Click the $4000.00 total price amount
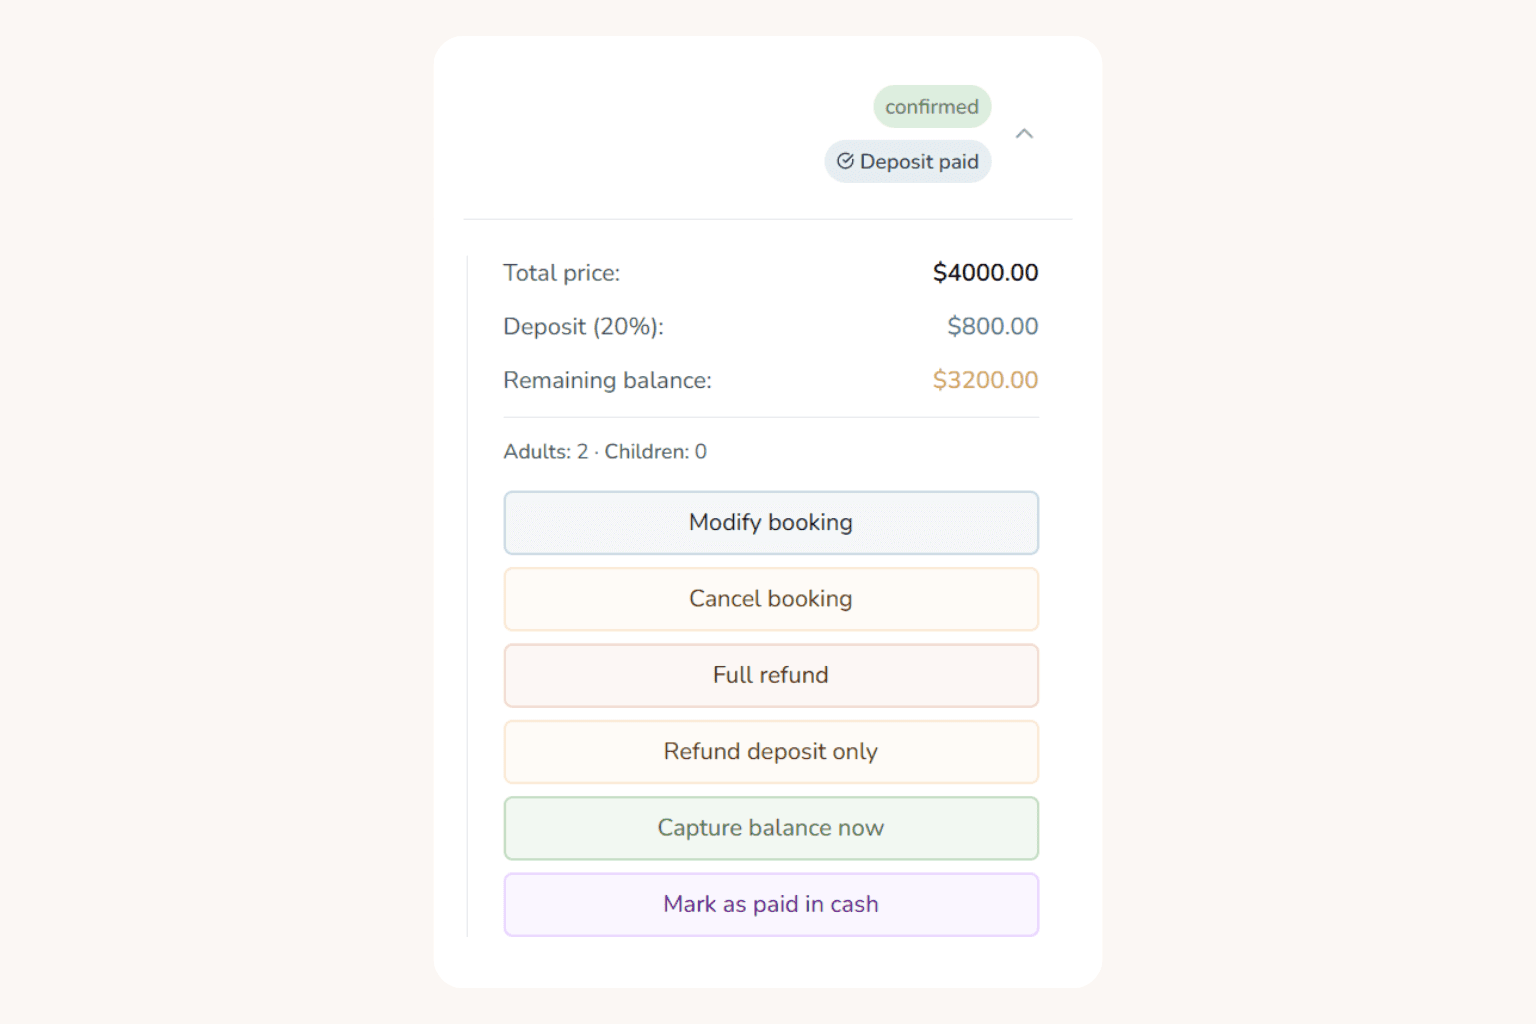This screenshot has width=1536, height=1024. pyautogui.click(x=985, y=273)
